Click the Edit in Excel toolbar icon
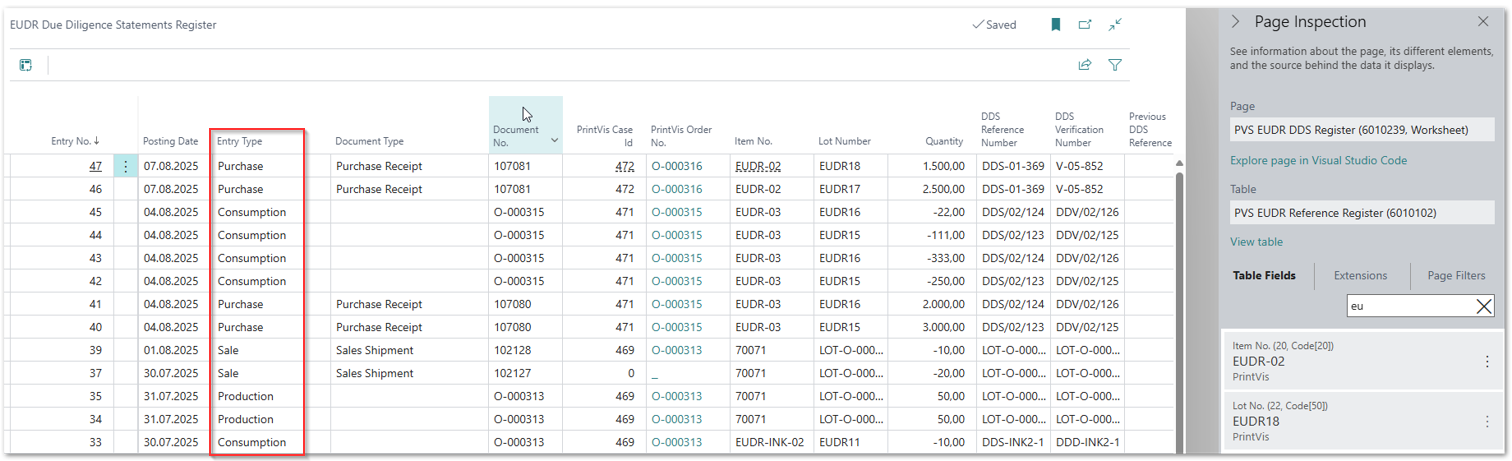The width and height of the screenshot is (1512, 461). pos(26,65)
